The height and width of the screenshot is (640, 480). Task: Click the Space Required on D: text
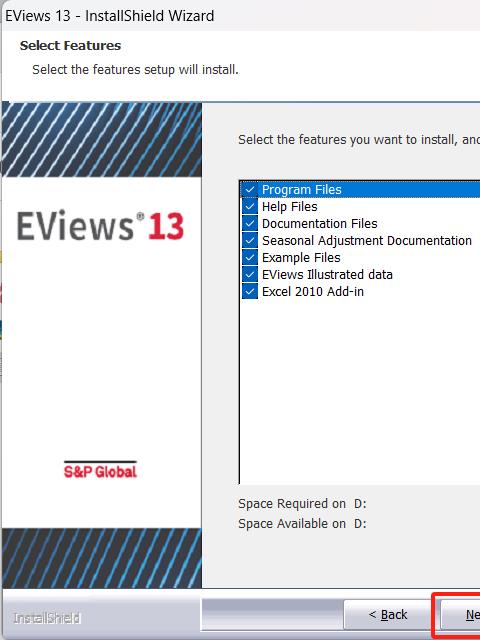[302, 504]
